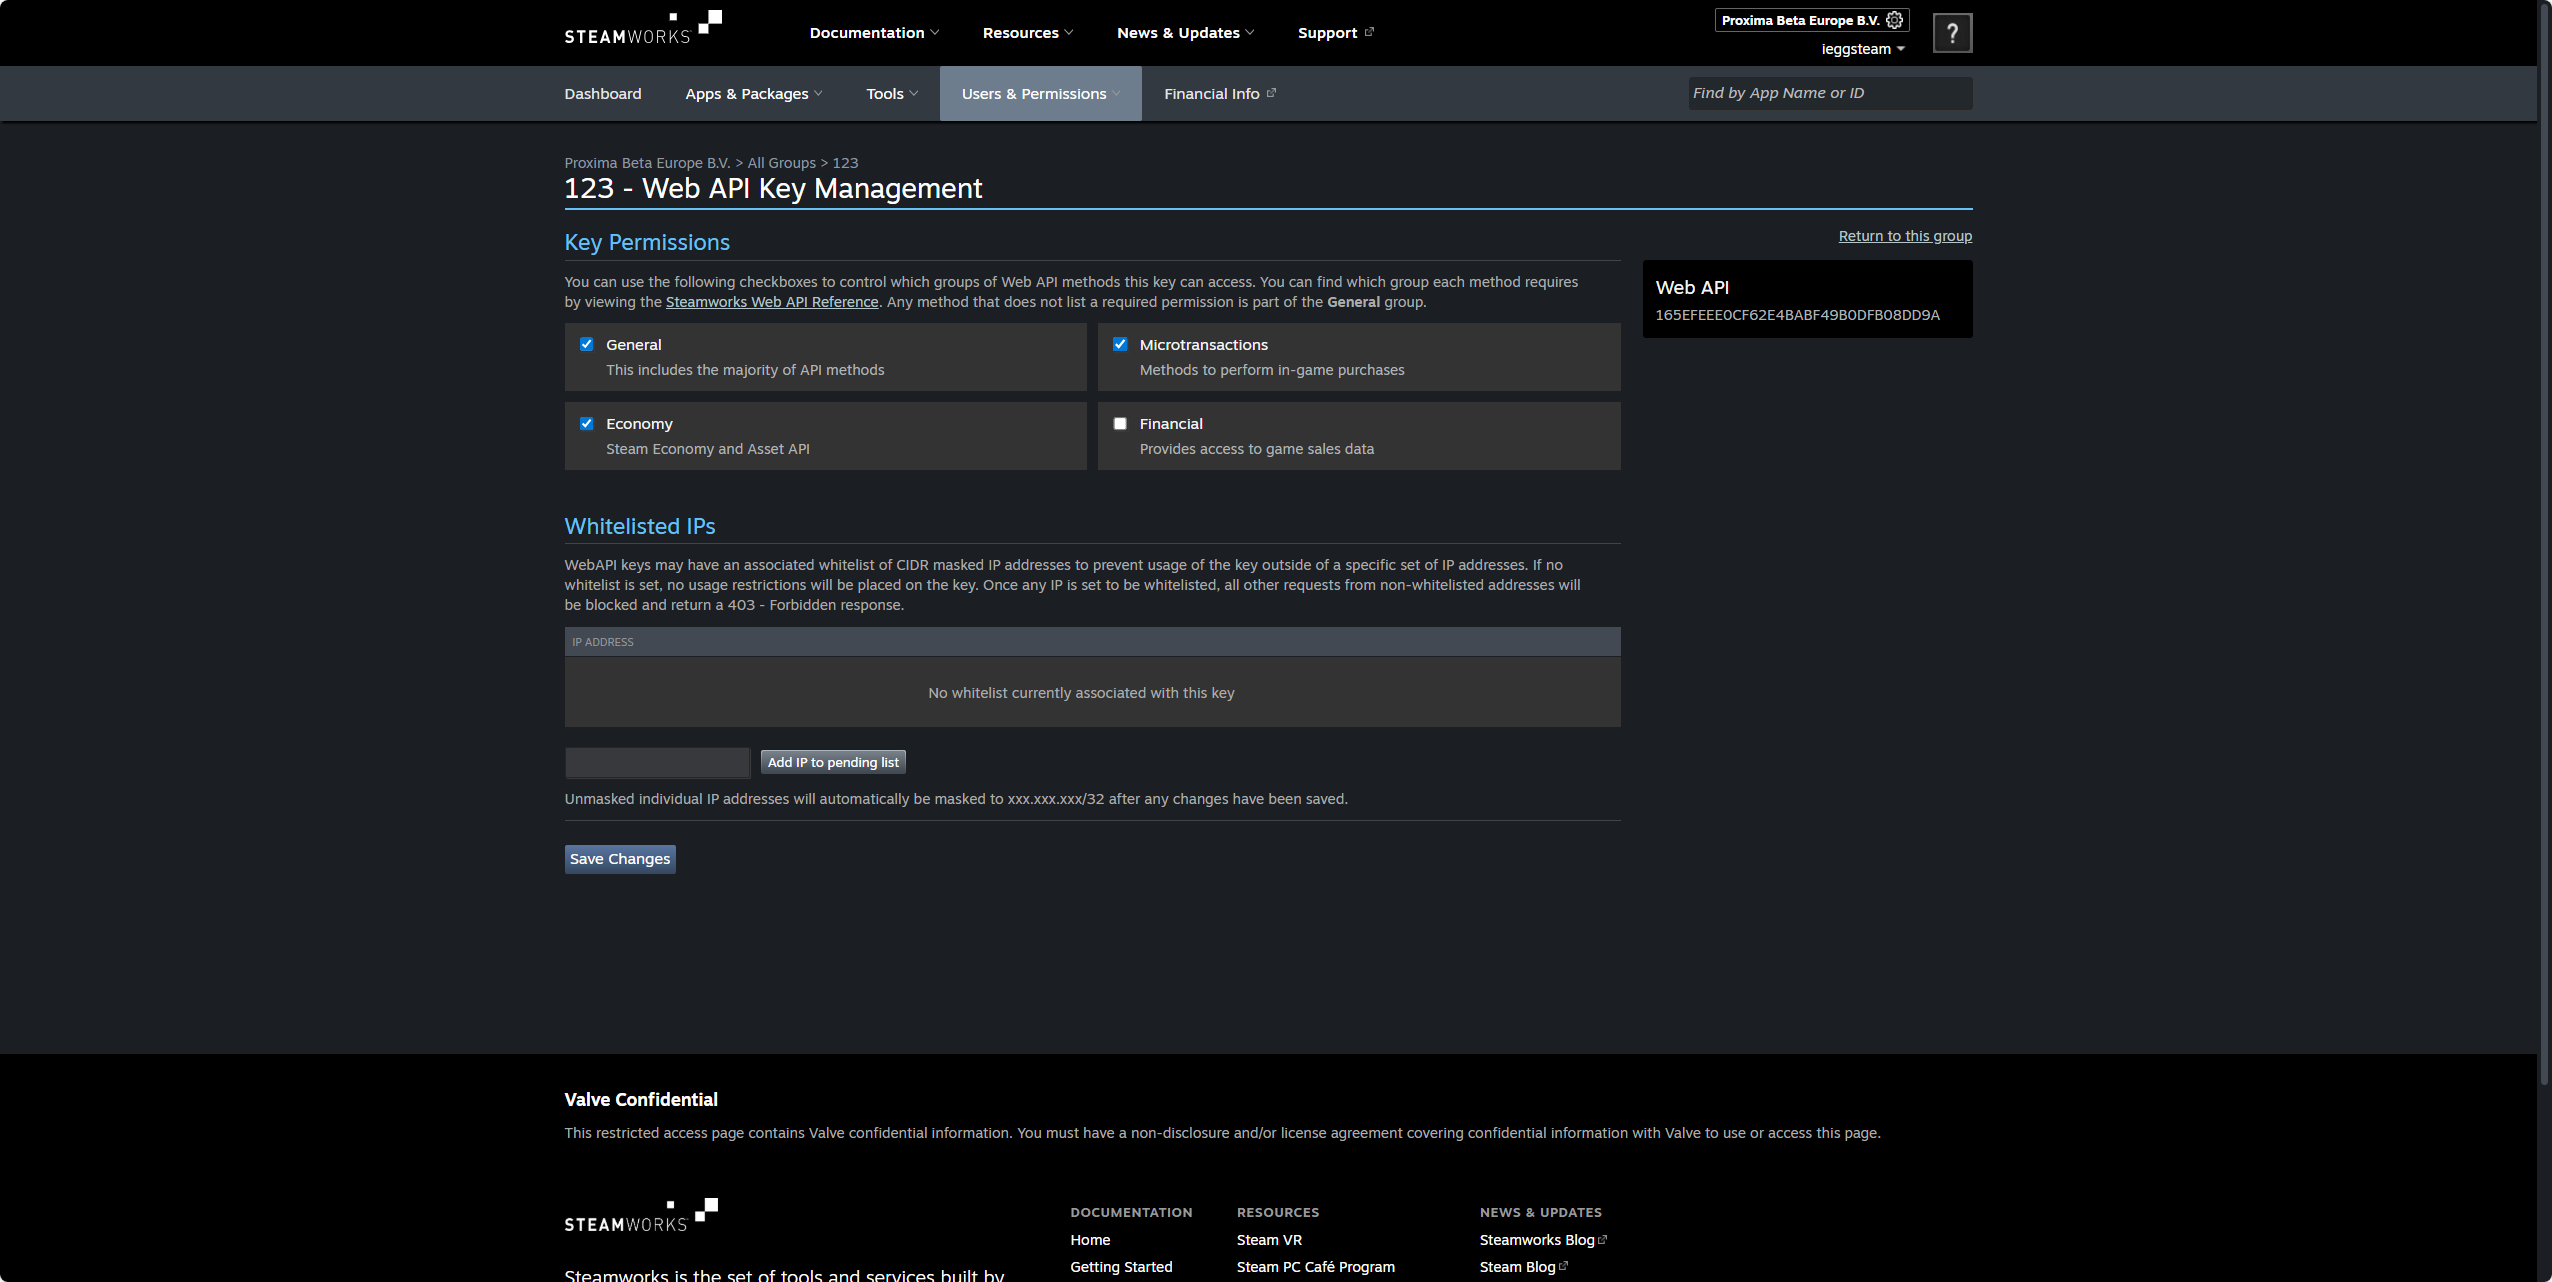Click the 123 group breadcrumb

coord(845,163)
